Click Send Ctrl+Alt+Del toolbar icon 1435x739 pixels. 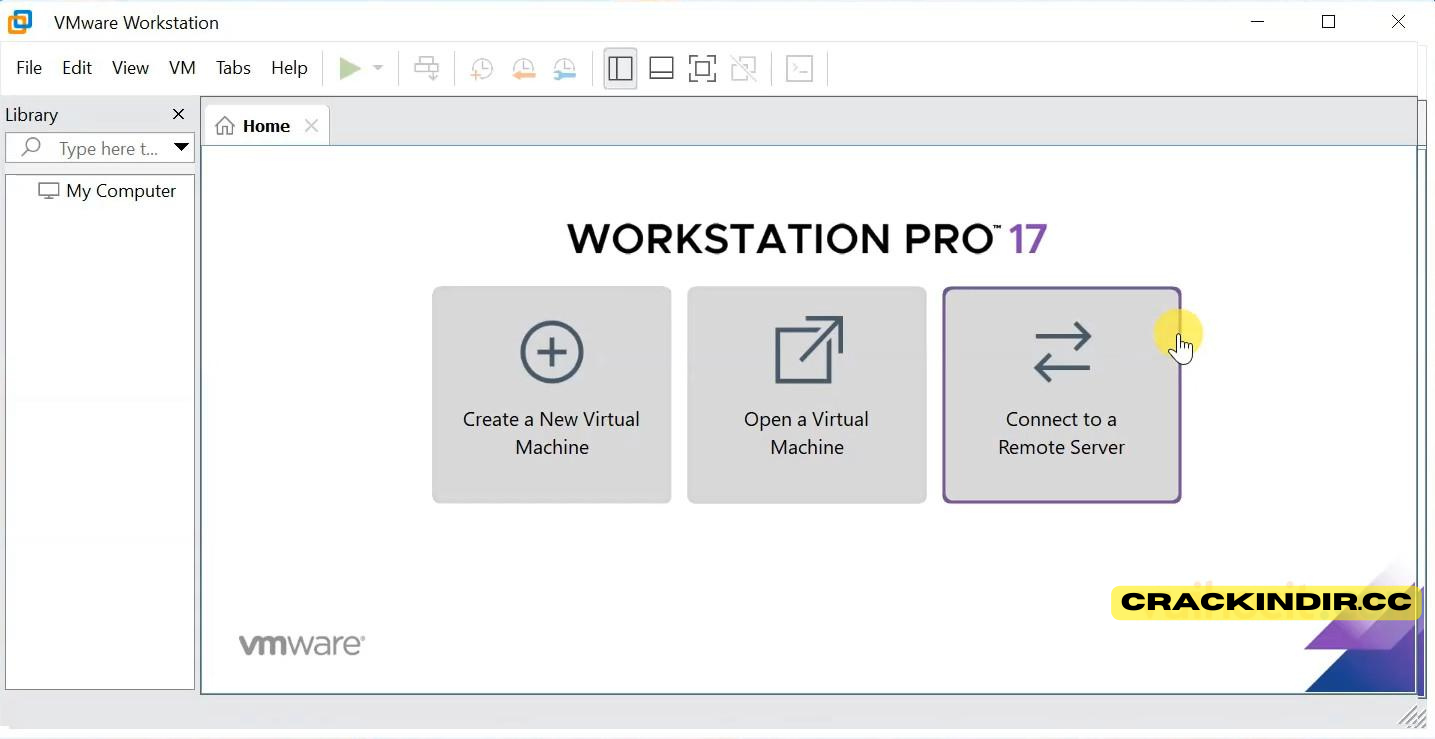coord(427,68)
